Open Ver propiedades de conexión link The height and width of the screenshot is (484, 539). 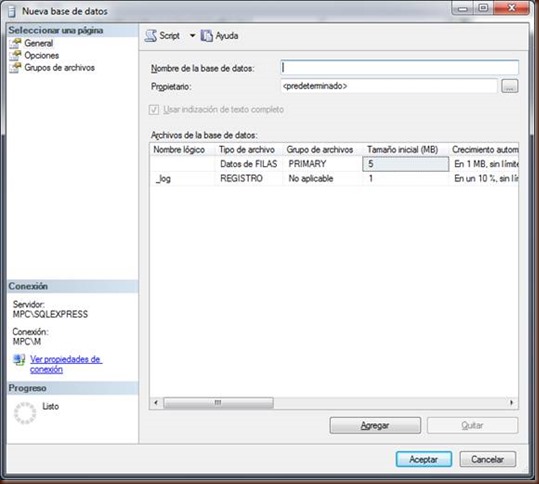tap(66, 364)
